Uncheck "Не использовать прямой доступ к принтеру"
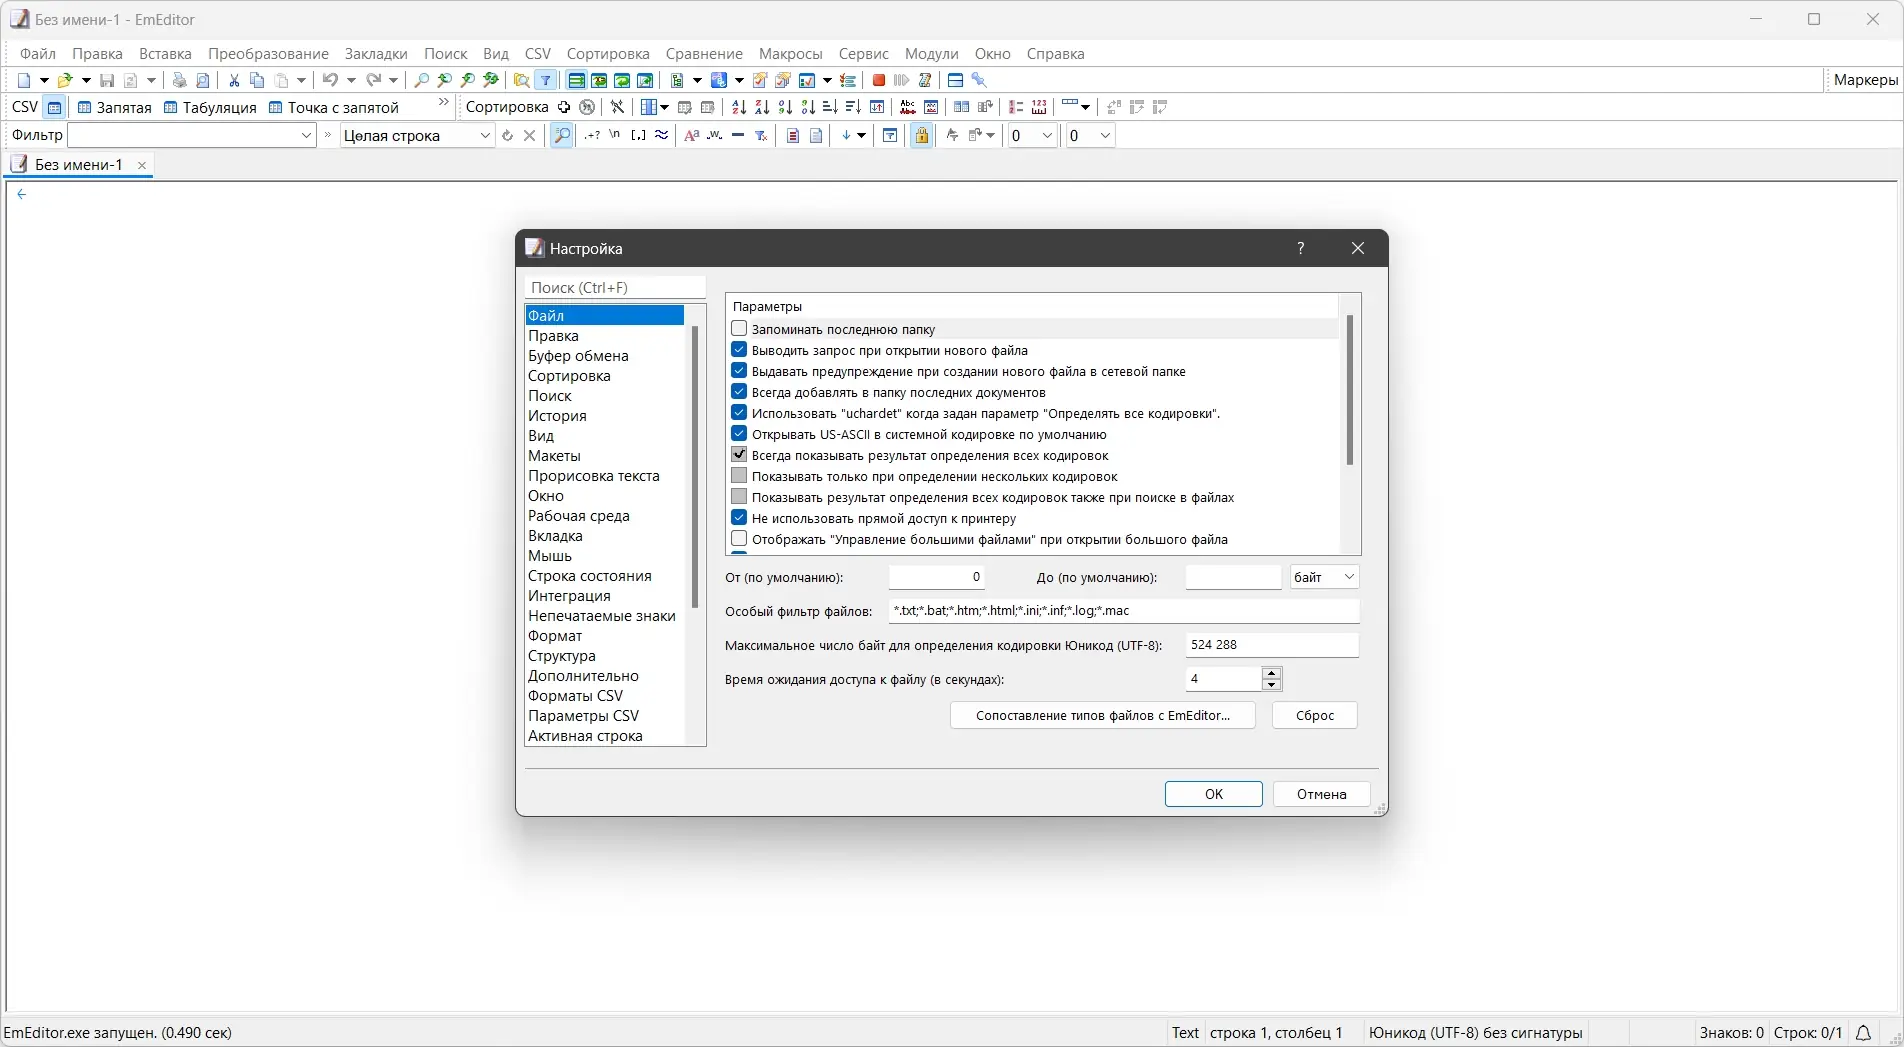The width and height of the screenshot is (1904, 1047). tap(739, 518)
